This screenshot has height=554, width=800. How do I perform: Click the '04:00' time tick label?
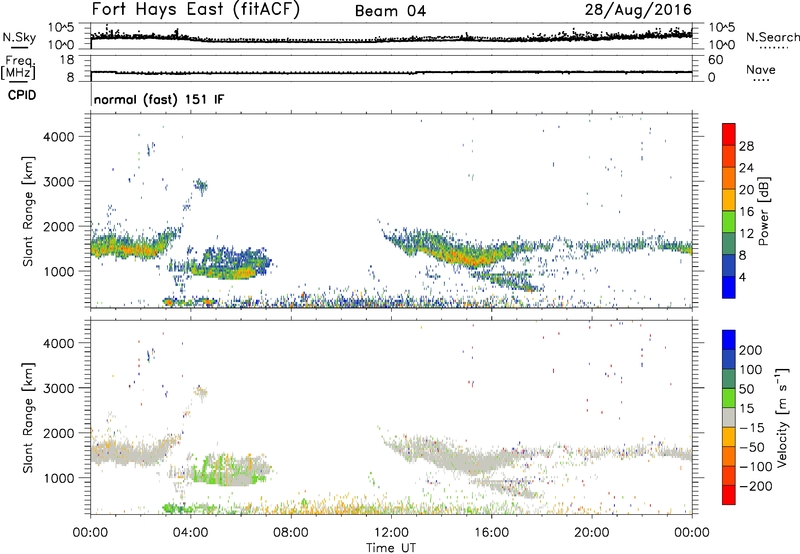(191, 533)
